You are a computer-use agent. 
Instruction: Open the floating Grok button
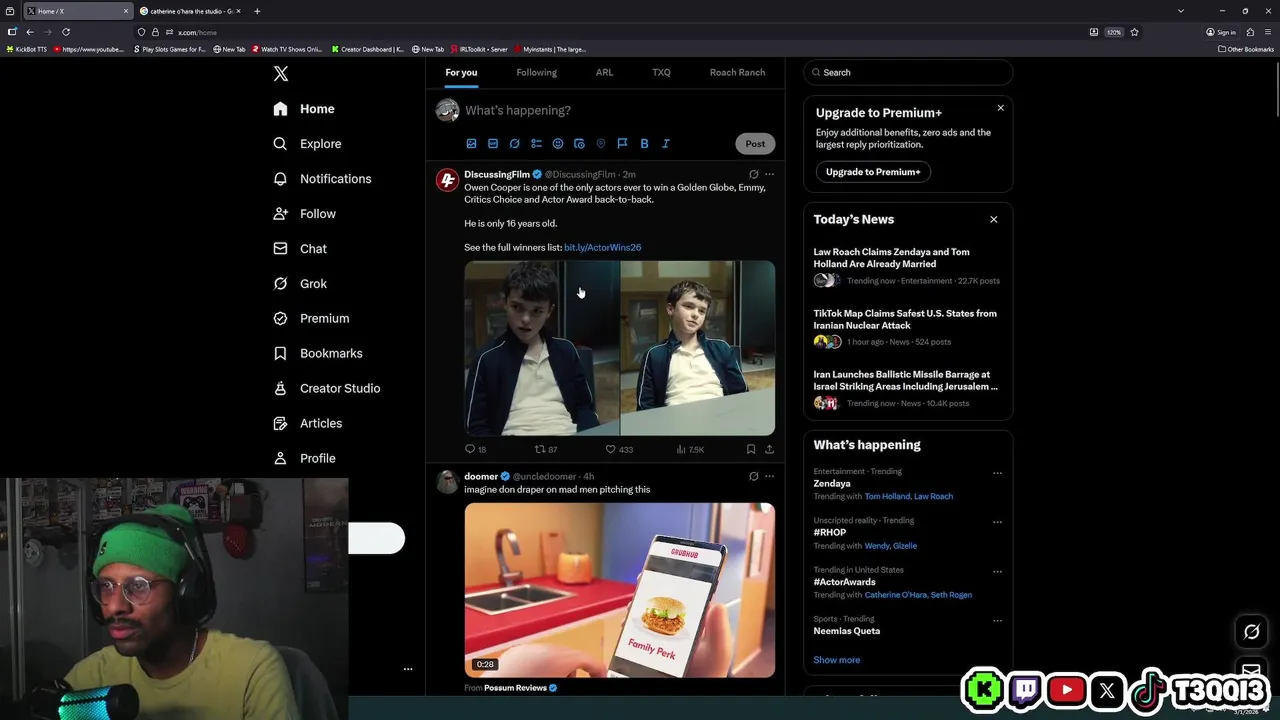tap(1251, 631)
